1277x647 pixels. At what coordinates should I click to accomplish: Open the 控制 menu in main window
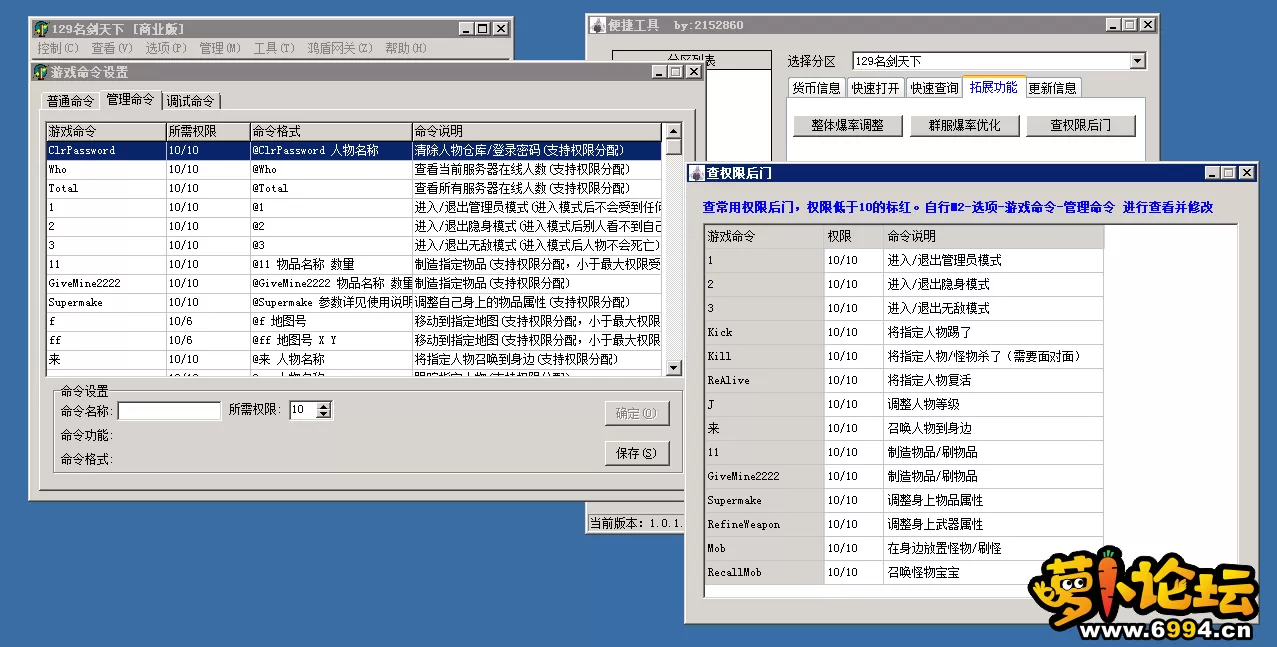click(x=57, y=48)
